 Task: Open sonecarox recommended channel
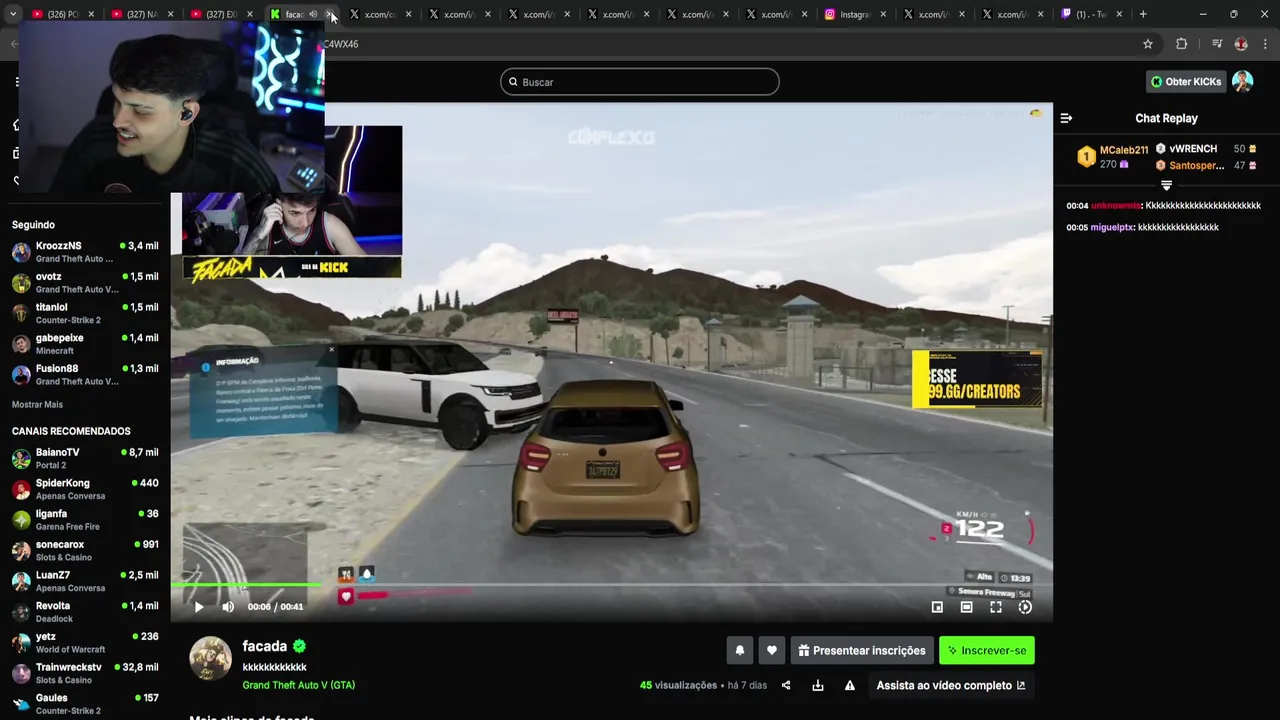[85, 551]
